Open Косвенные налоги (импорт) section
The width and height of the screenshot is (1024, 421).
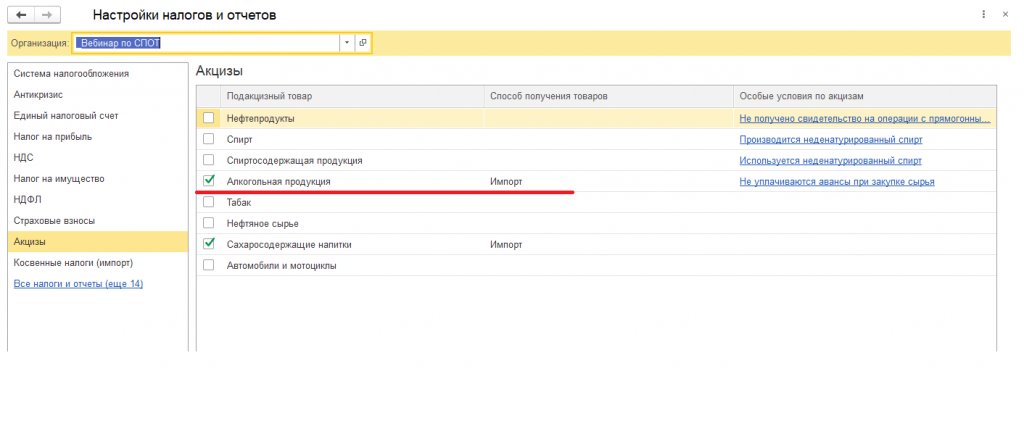(98, 262)
